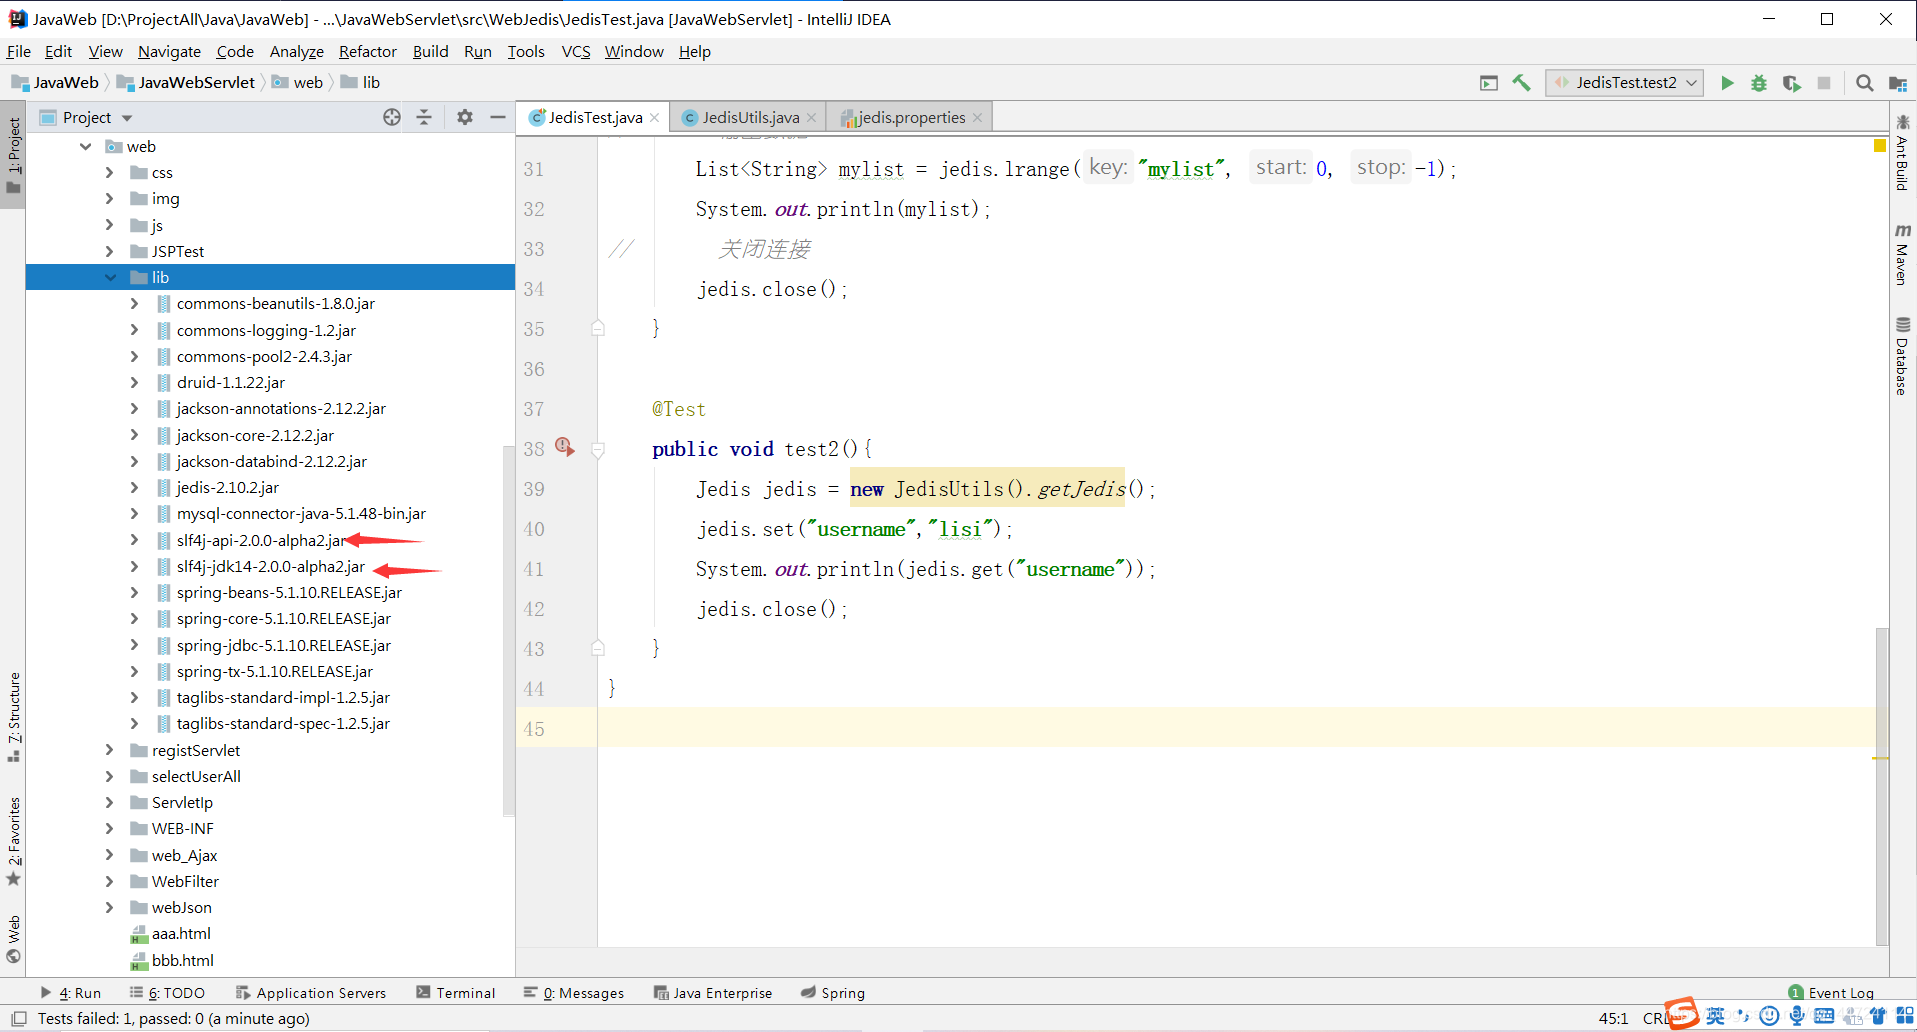This screenshot has height=1032, width=1917.
Task: Open the 1: Project side tab
Action: pos(14,155)
